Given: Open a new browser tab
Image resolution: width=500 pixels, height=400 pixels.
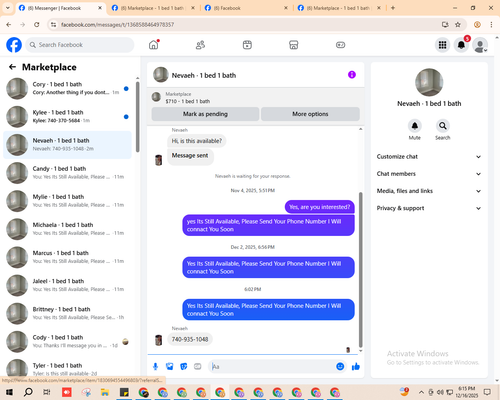Looking at the screenshot, I should tap(393, 8).
